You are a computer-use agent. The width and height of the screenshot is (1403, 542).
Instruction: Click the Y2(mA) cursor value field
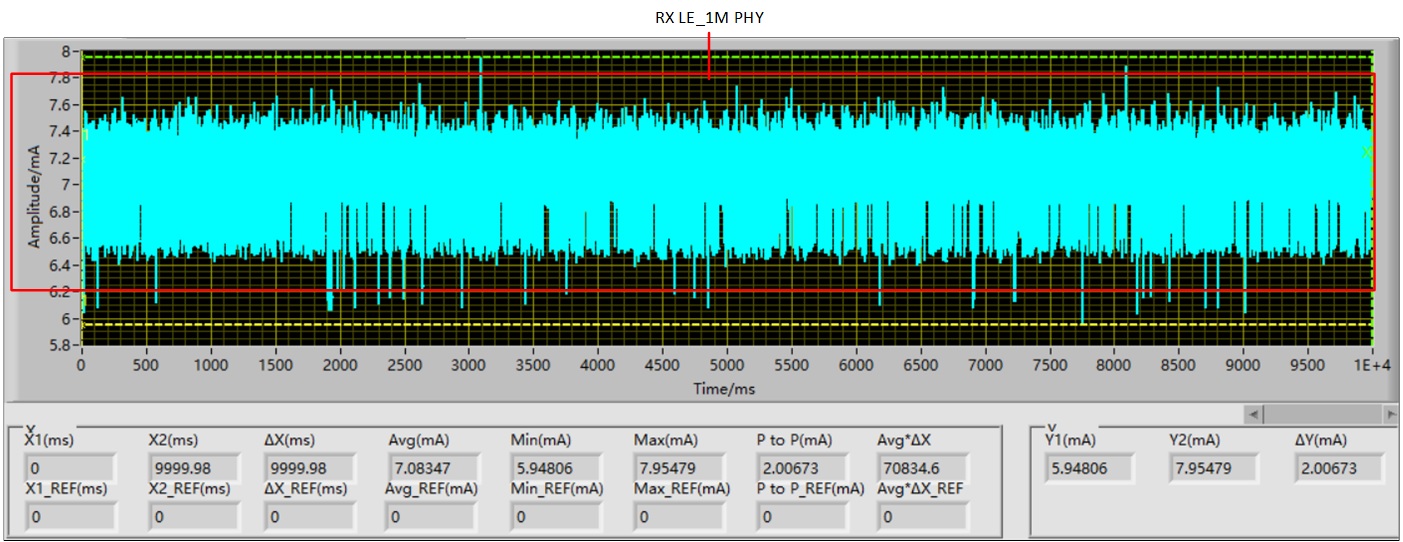click(x=1215, y=468)
